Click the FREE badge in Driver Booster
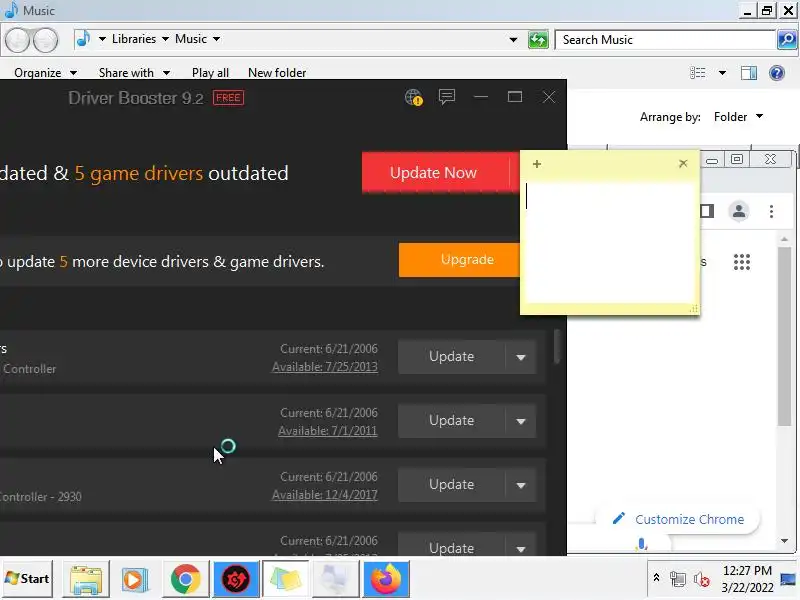This screenshot has height=600, width=800. click(228, 97)
